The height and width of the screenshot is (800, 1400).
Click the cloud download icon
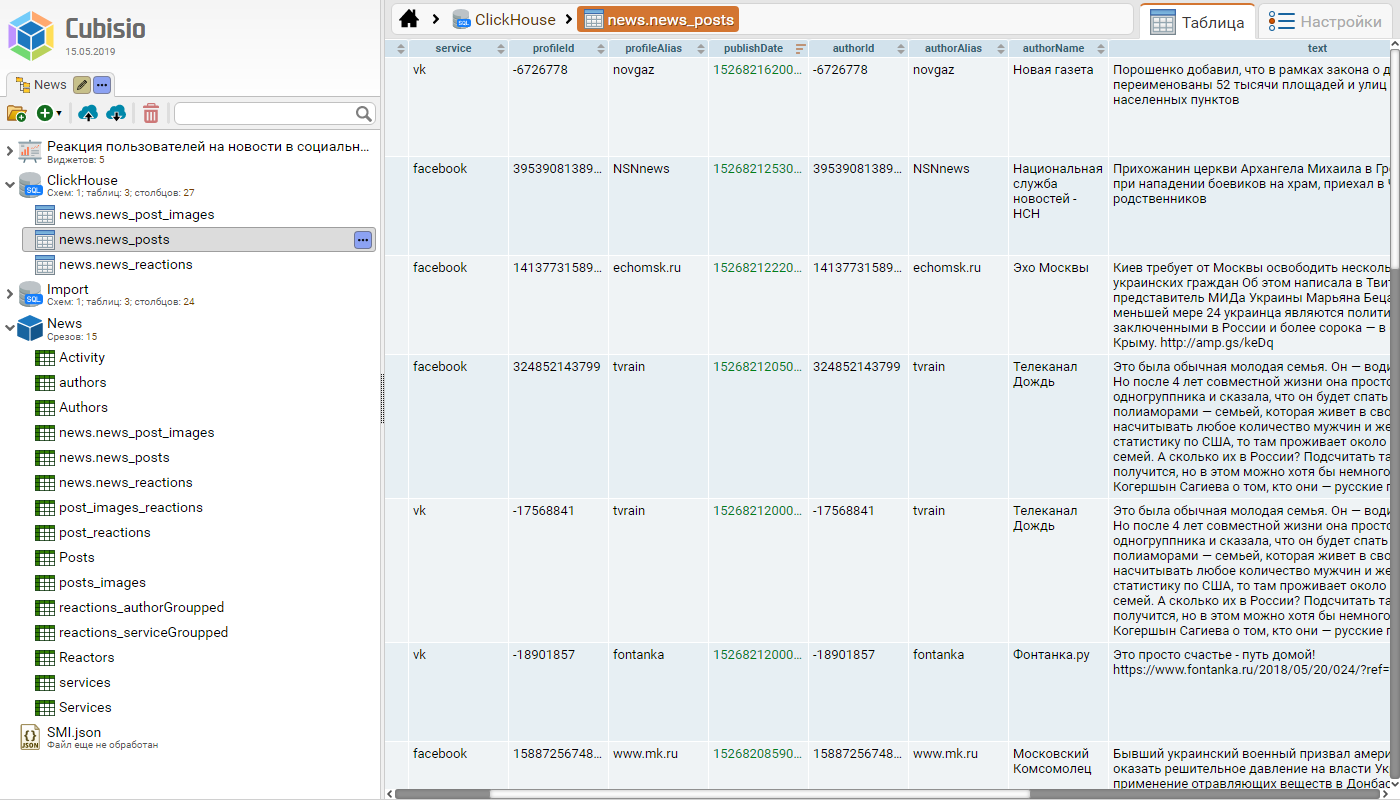116,114
